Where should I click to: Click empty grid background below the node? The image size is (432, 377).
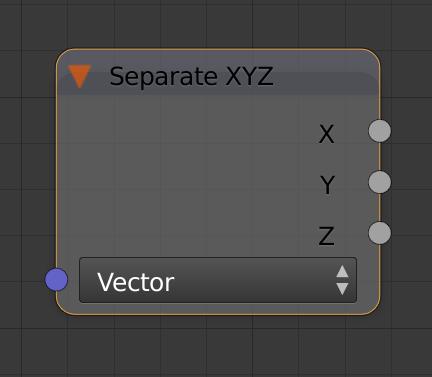coord(216,347)
